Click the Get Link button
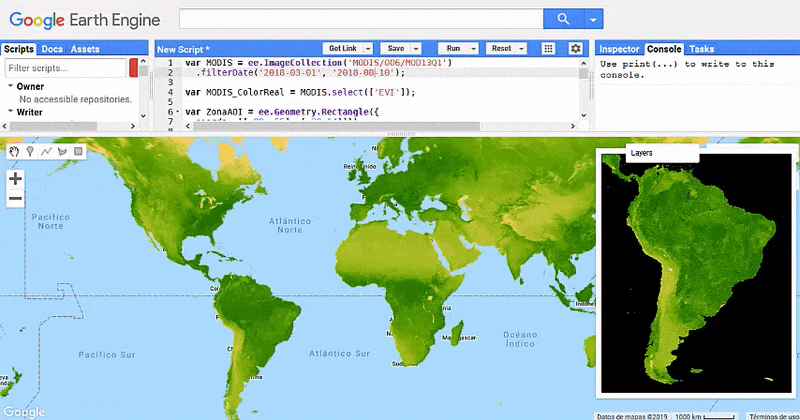 [342, 48]
